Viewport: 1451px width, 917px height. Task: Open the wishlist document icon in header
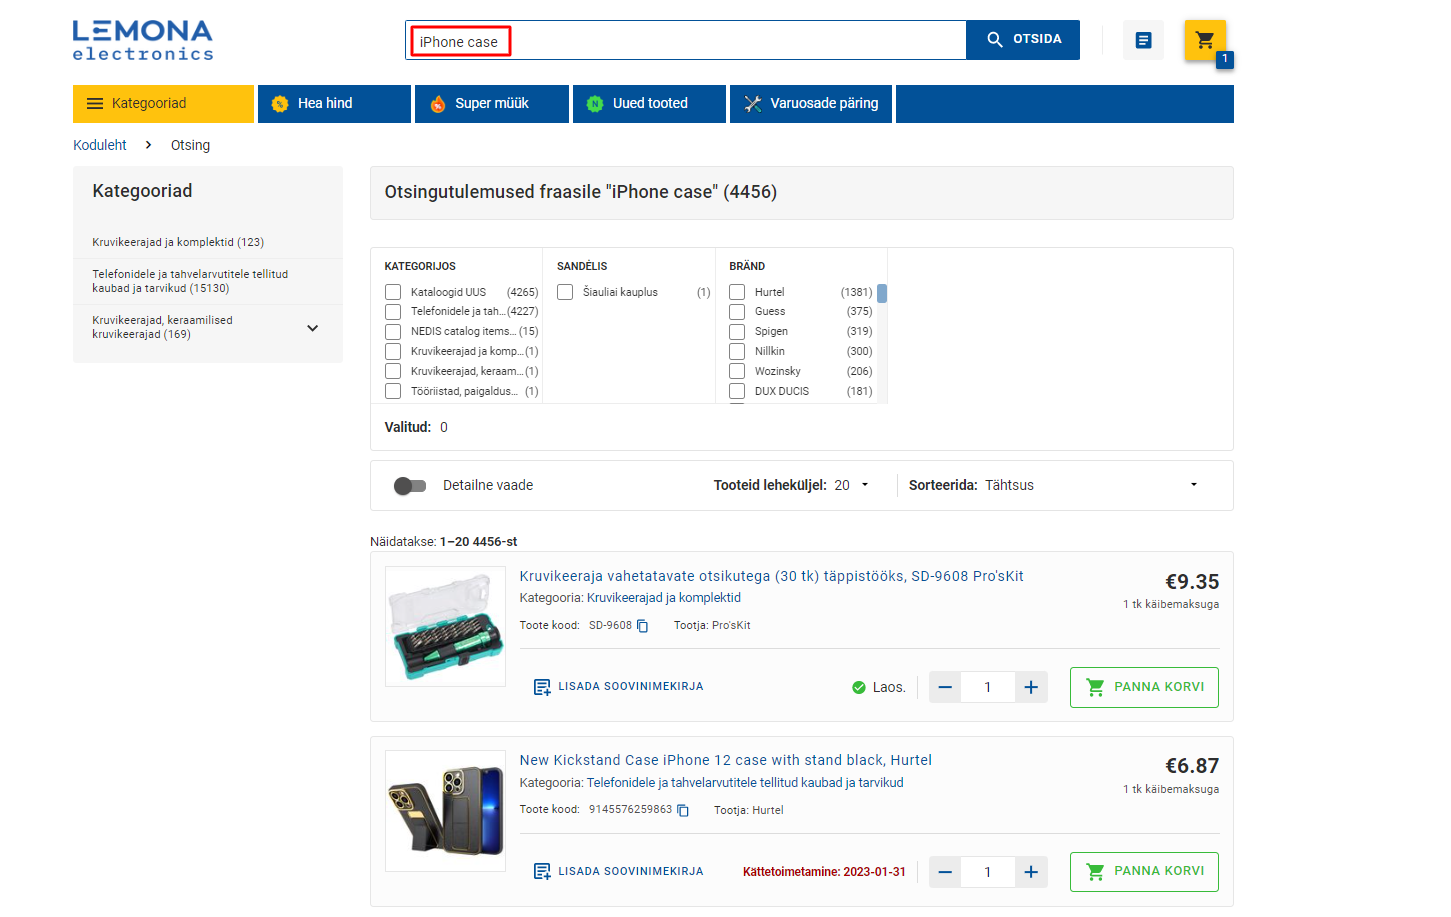[x=1143, y=40]
